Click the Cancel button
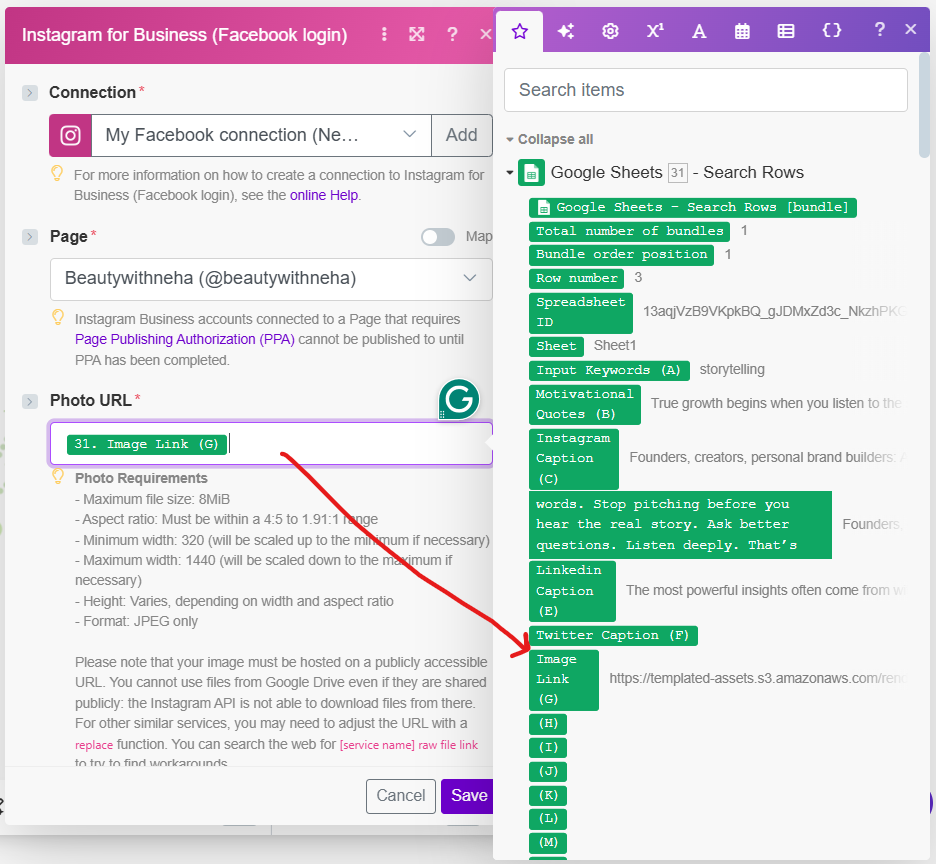Viewport: 936px width, 864px height. (401, 796)
